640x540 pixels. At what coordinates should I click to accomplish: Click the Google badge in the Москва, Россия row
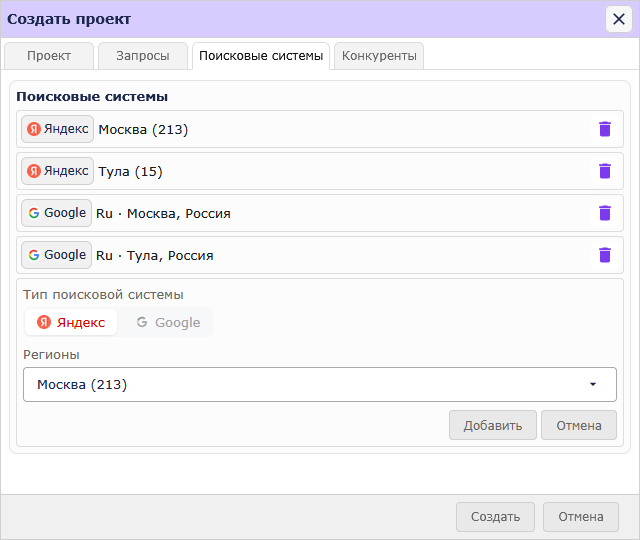point(56,213)
